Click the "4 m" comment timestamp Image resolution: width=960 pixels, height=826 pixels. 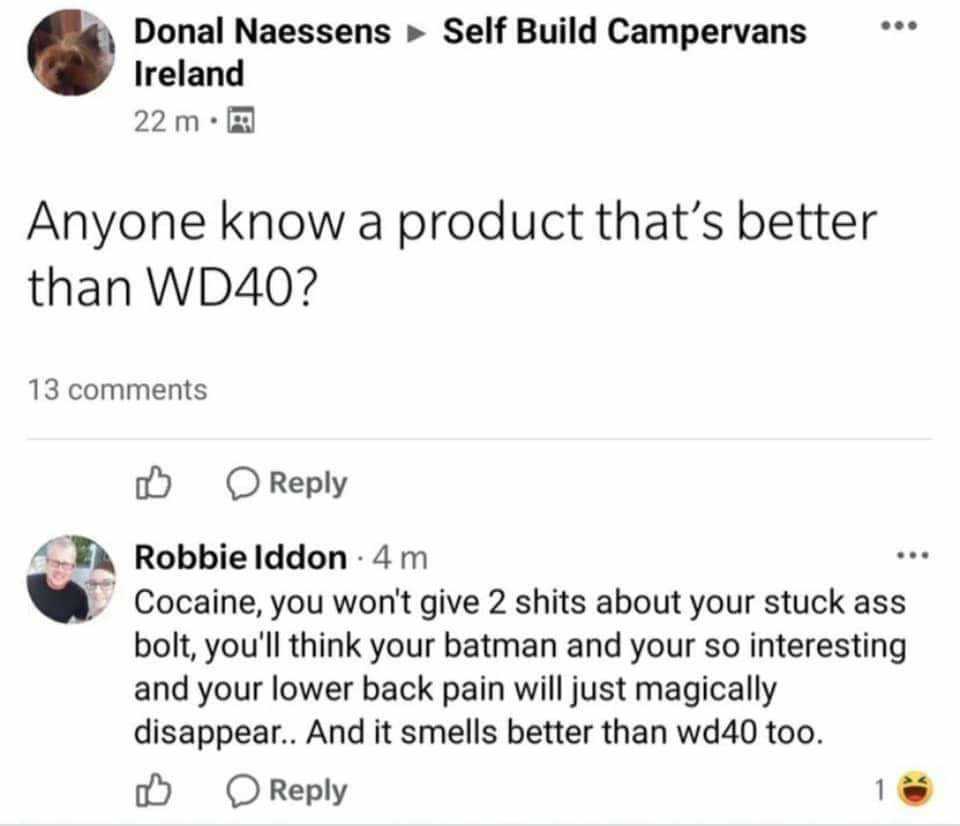tap(399, 557)
